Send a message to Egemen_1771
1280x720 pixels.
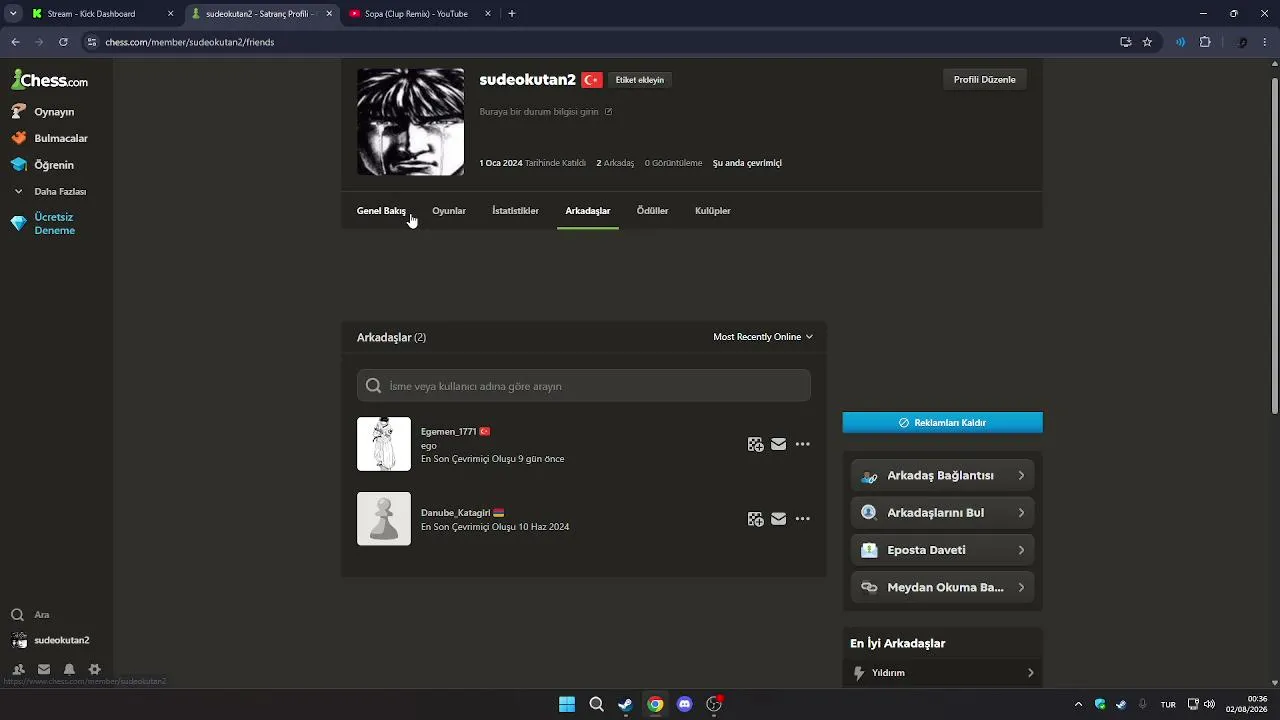click(779, 445)
